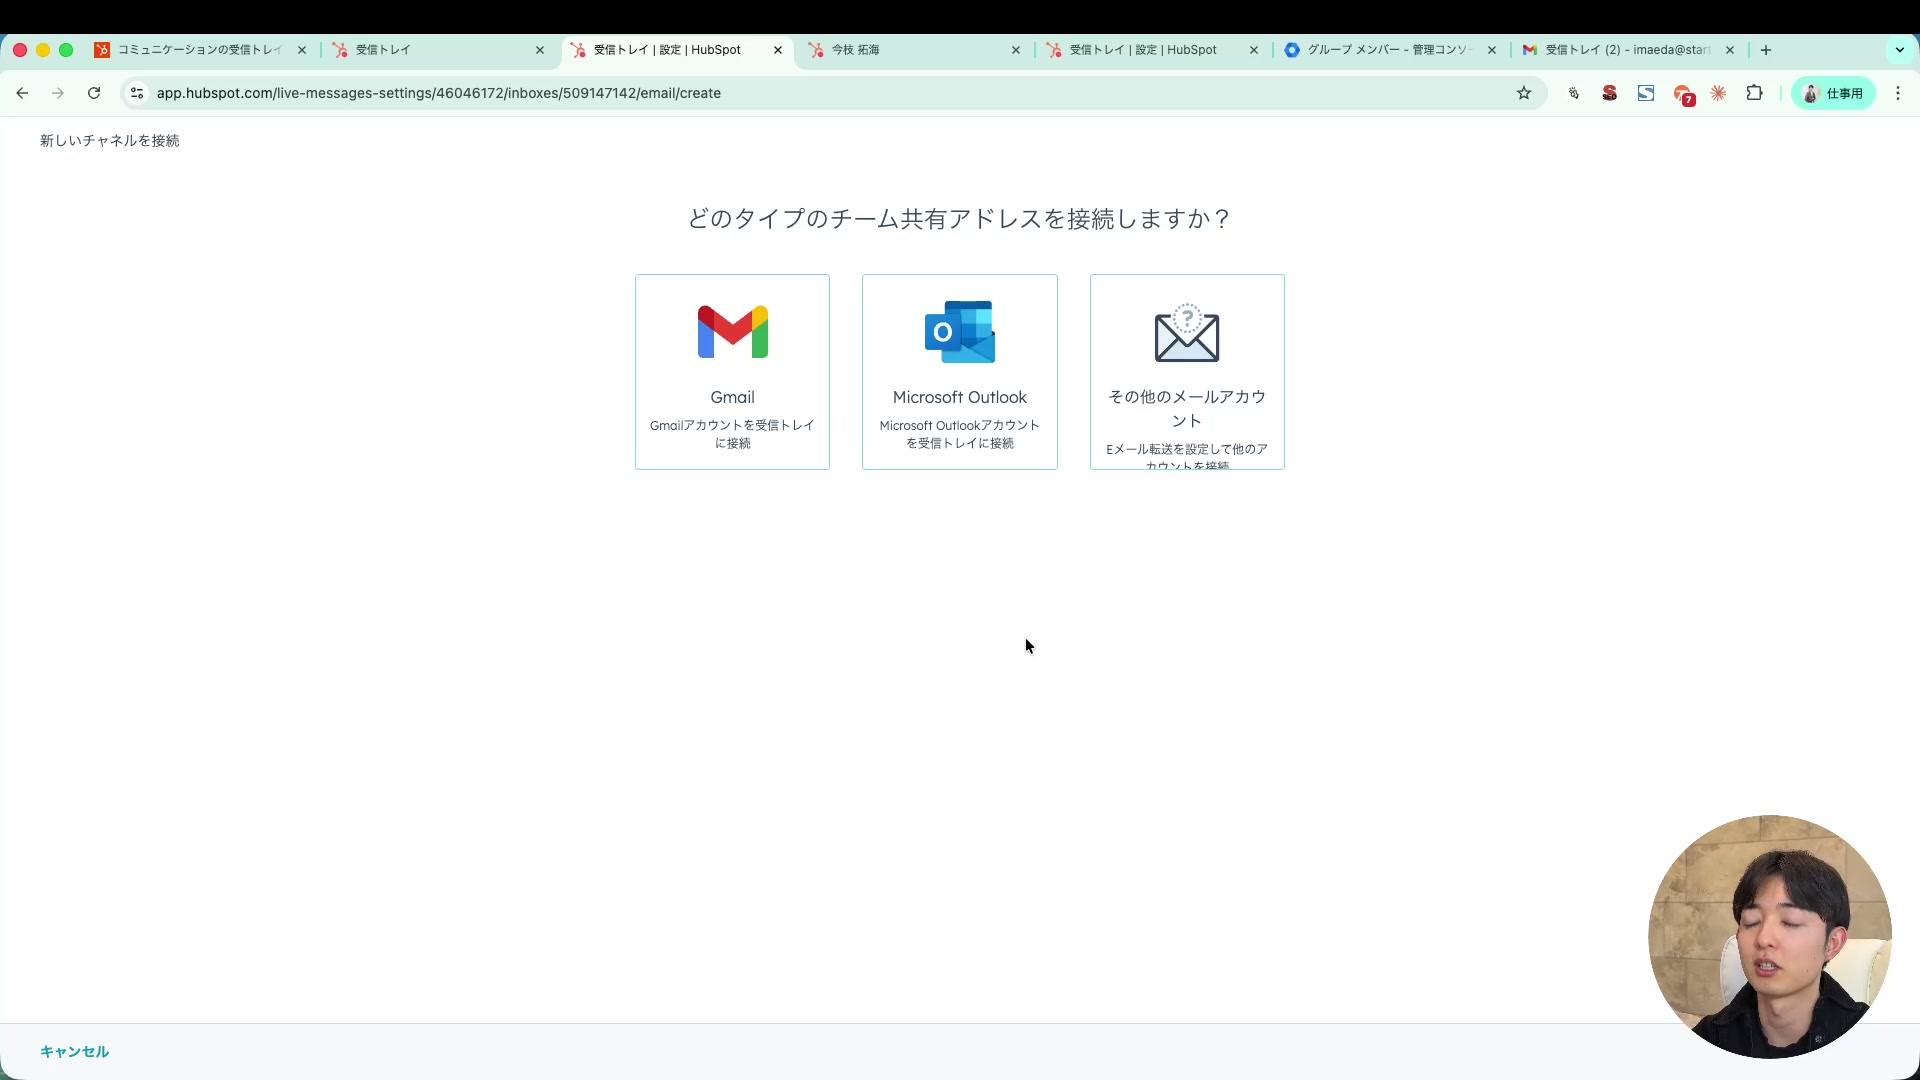Click the unknown mail envelope icon
1920x1080 pixels.
coord(1187,336)
